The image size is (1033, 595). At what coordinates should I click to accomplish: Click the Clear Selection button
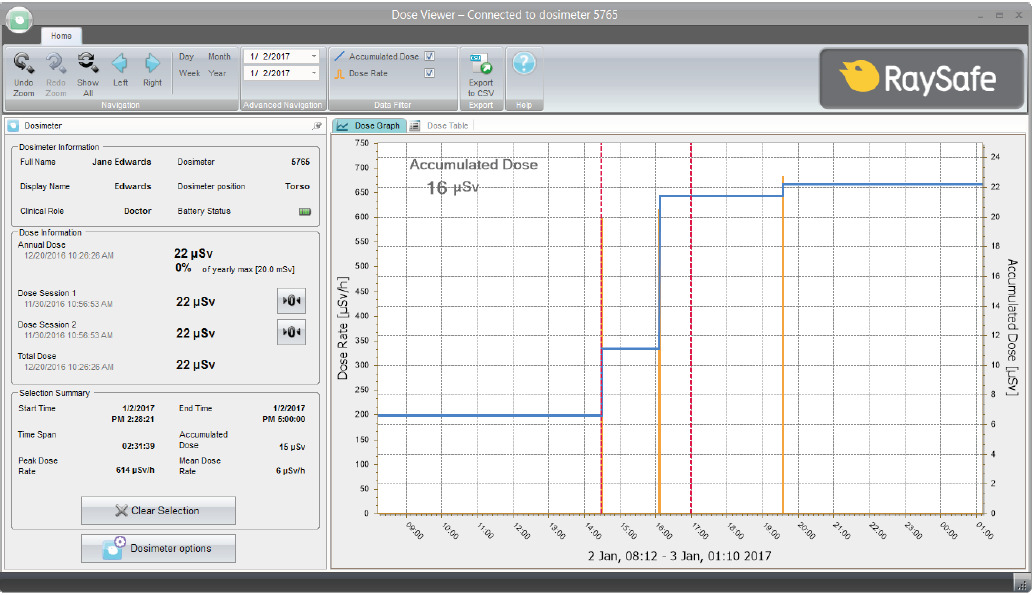pyautogui.click(x=158, y=511)
